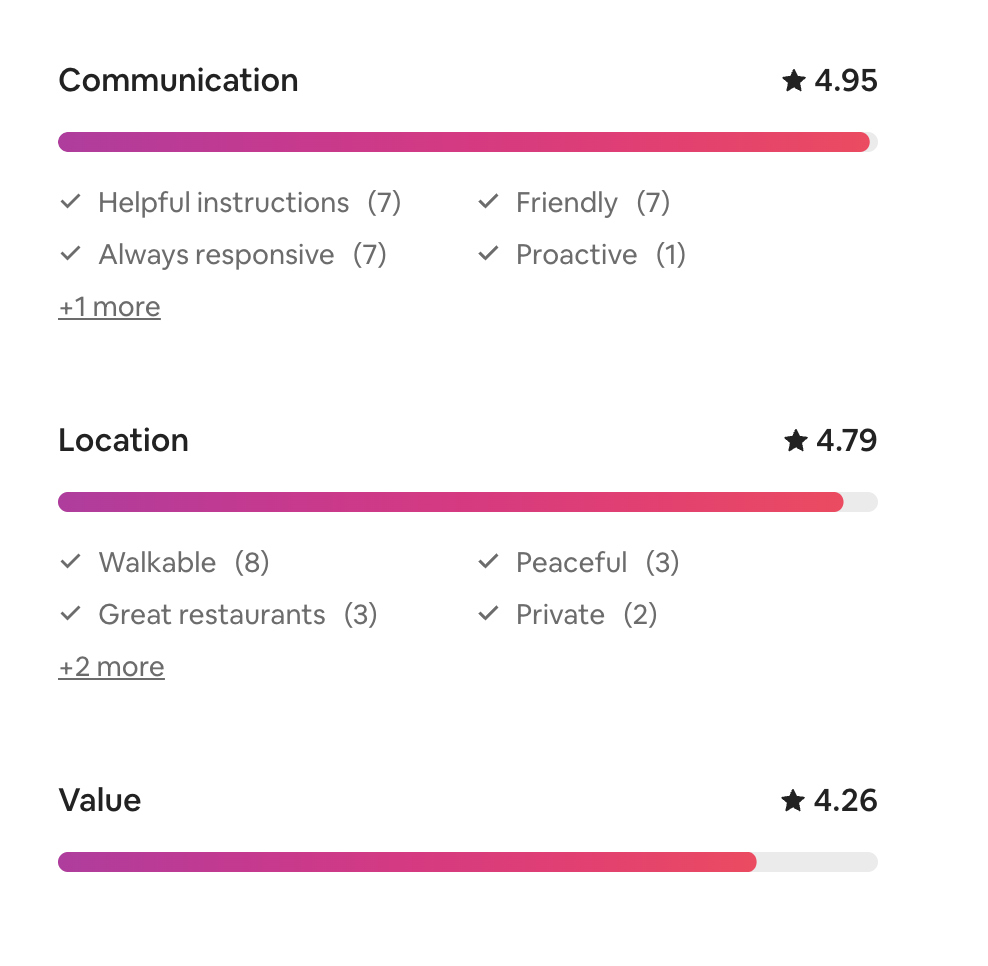Screen dimensions: 988x966
Task: Click the Communication rating bar
Action: click(x=467, y=142)
